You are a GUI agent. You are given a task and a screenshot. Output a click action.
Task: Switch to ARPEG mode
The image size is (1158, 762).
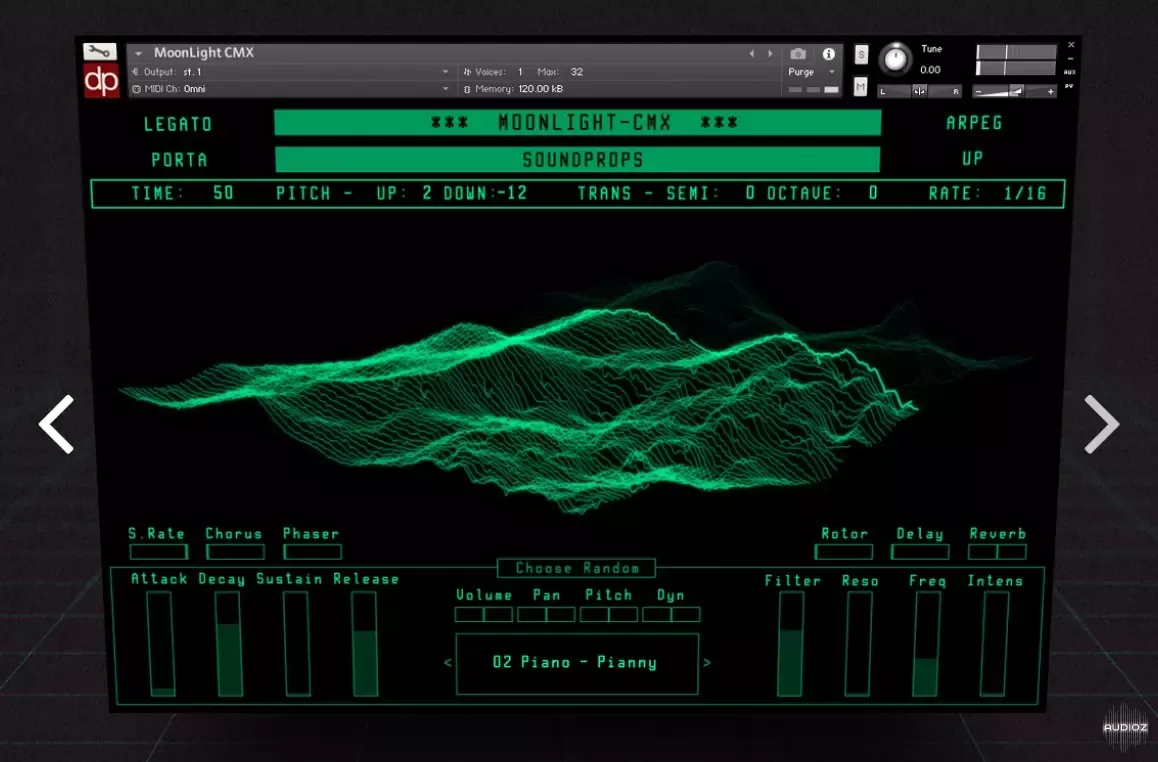click(972, 123)
